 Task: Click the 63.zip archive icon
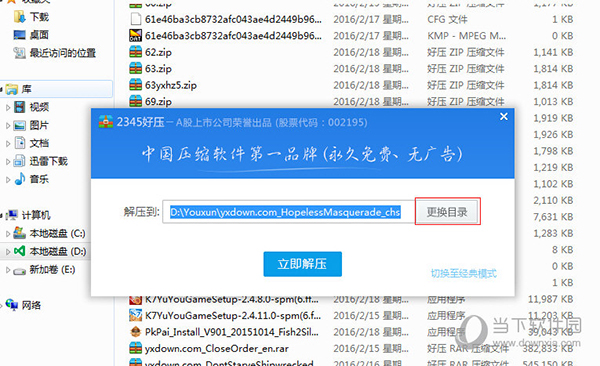(x=135, y=68)
